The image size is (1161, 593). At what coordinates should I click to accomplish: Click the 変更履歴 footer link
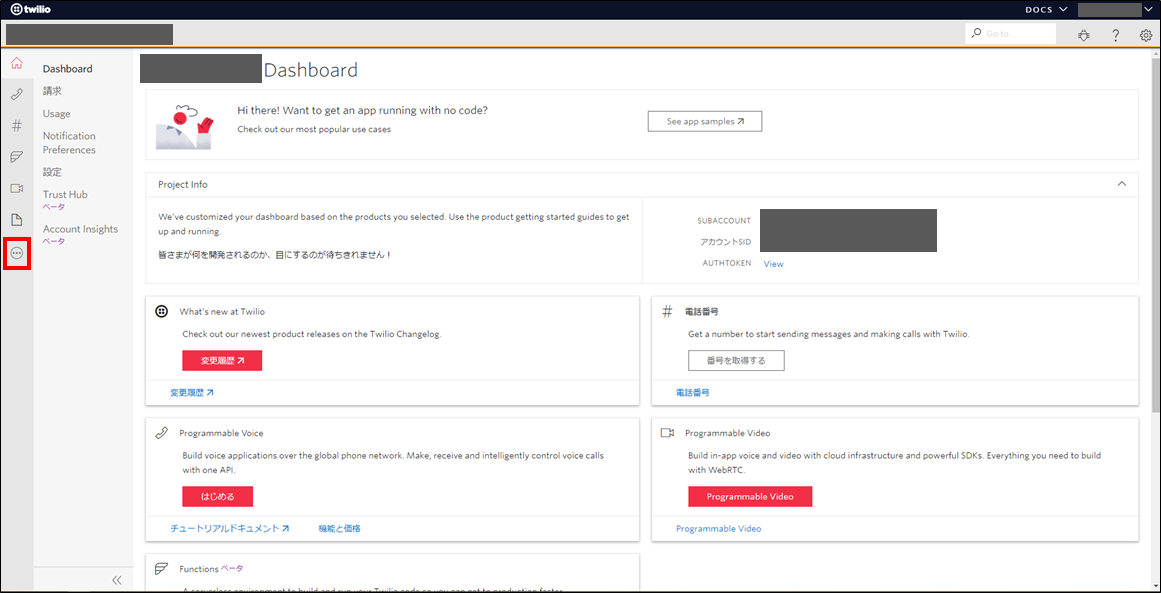click(192, 392)
